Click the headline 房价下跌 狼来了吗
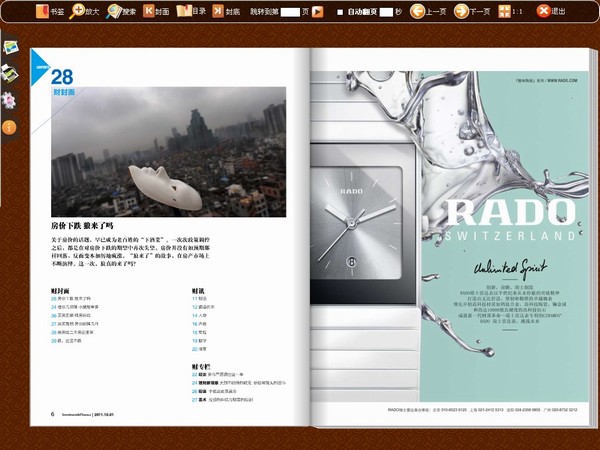The height and width of the screenshot is (450, 600). [x=82, y=225]
